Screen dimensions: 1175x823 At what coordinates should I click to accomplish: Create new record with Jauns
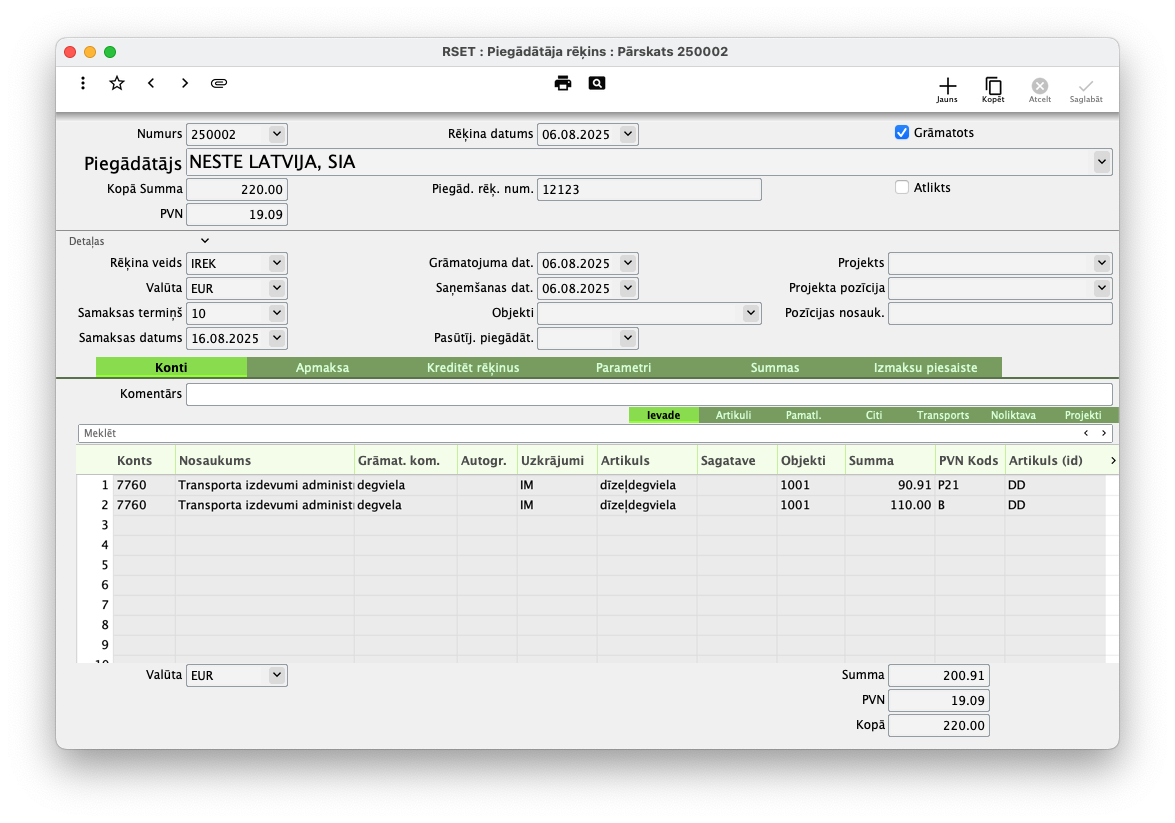pyautogui.click(x=946, y=90)
